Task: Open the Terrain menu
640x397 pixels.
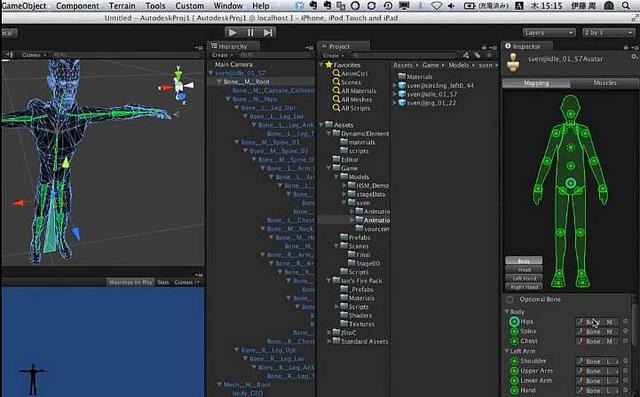Action: [x=122, y=6]
